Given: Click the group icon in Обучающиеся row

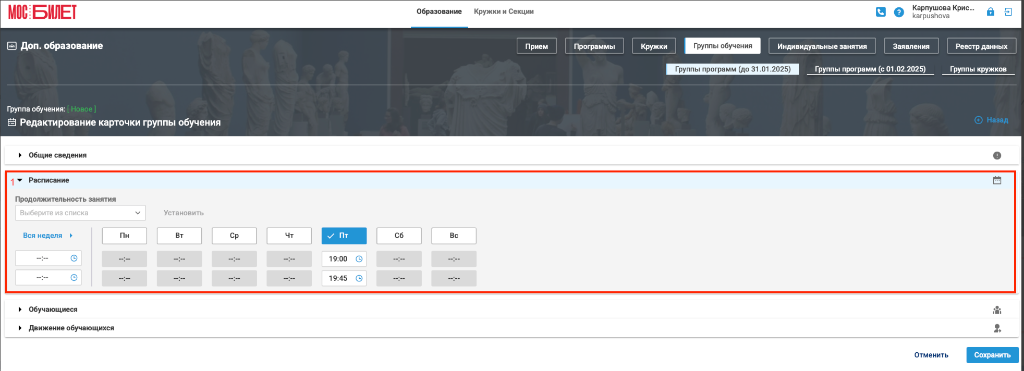Looking at the screenshot, I should click(x=997, y=310).
